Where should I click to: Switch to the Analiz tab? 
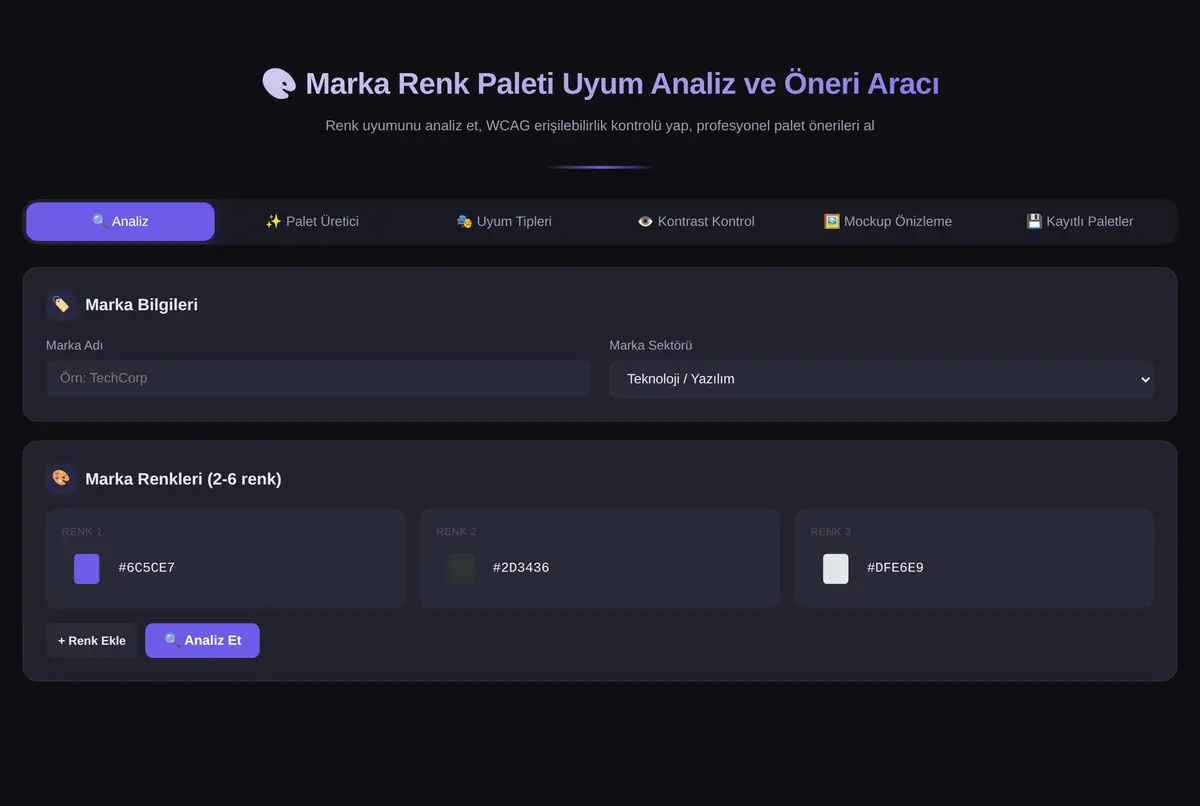pos(120,221)
